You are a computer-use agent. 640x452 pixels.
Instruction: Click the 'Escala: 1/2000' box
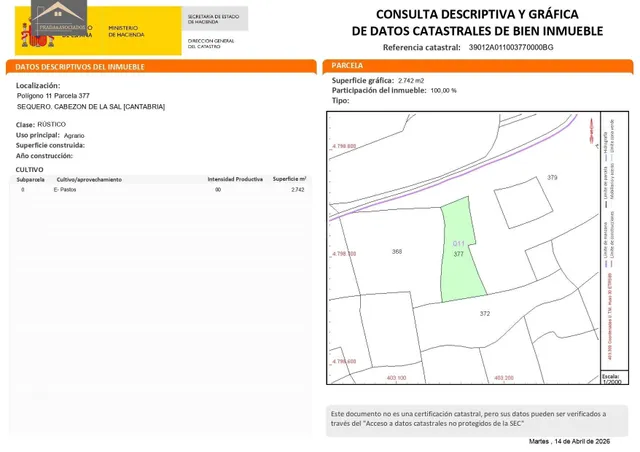614,379
